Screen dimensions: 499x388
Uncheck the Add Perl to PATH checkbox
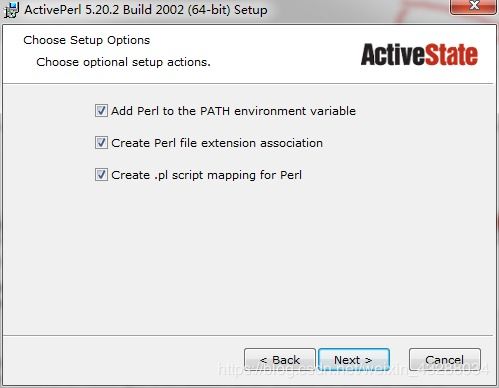click(x=101, y=111)
